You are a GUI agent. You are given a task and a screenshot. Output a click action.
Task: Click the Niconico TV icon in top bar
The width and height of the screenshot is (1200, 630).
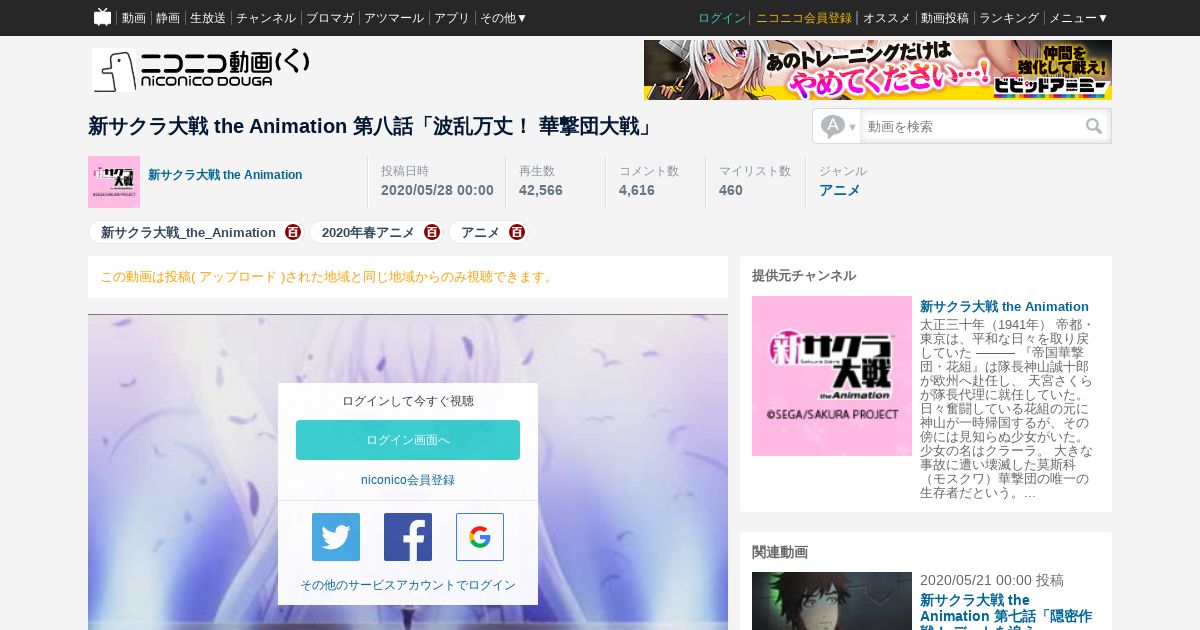[x=102, y=17]
